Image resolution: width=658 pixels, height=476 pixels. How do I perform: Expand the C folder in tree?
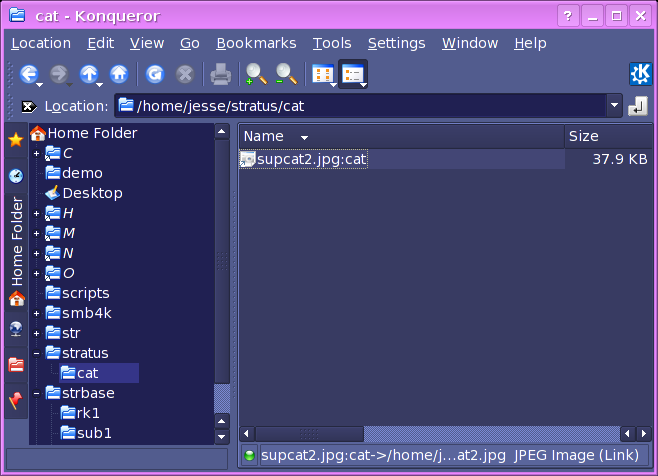(37, 154)
